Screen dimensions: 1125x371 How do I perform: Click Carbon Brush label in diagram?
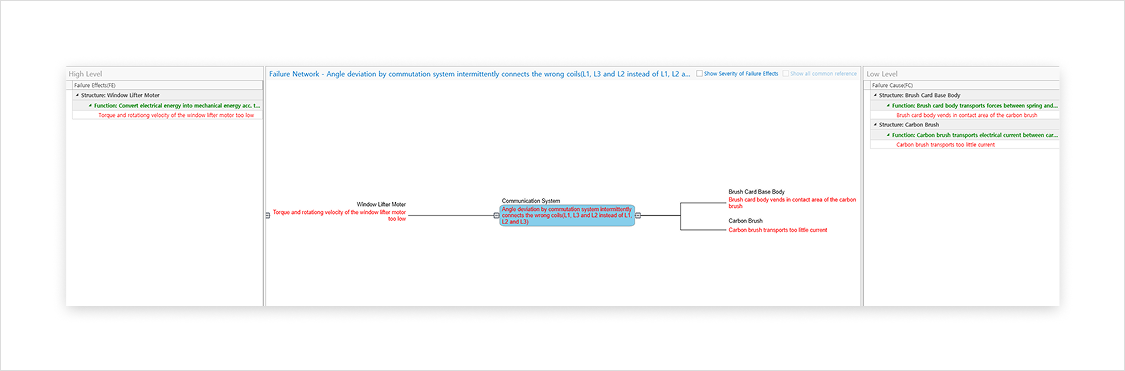pyautogui.click(x=745, y=220)
